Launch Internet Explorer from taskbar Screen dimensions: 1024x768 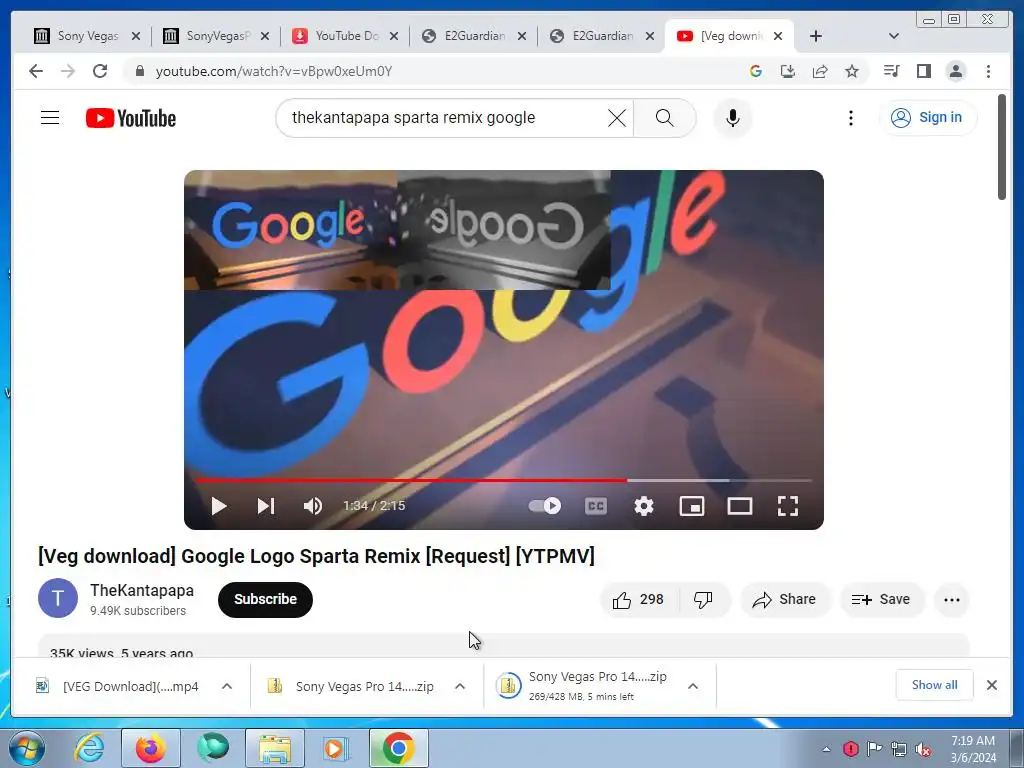[x=89, y=748]
